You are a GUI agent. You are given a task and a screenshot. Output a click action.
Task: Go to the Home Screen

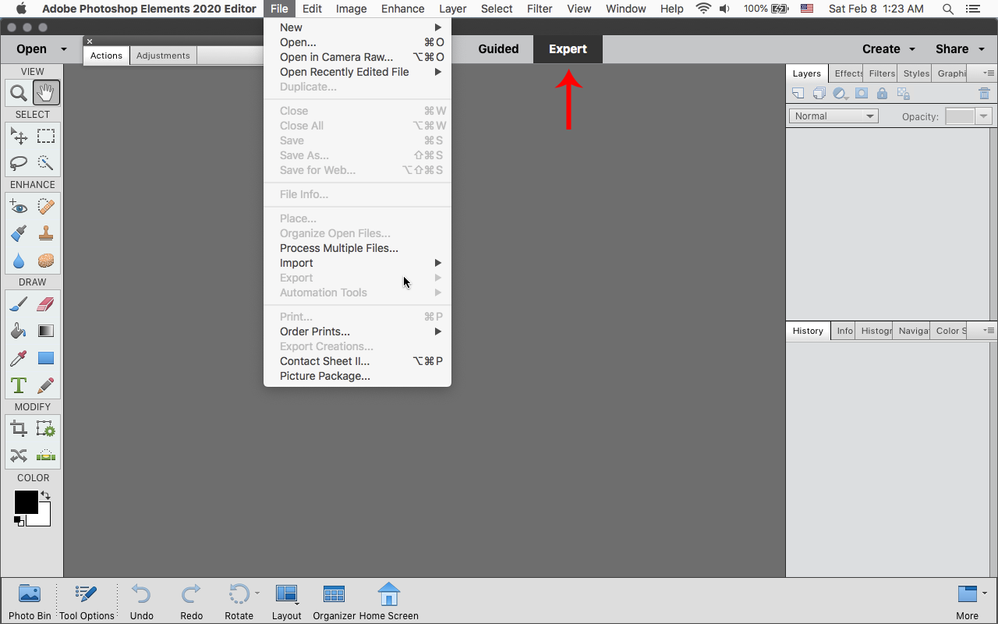[x=388, y=602]
